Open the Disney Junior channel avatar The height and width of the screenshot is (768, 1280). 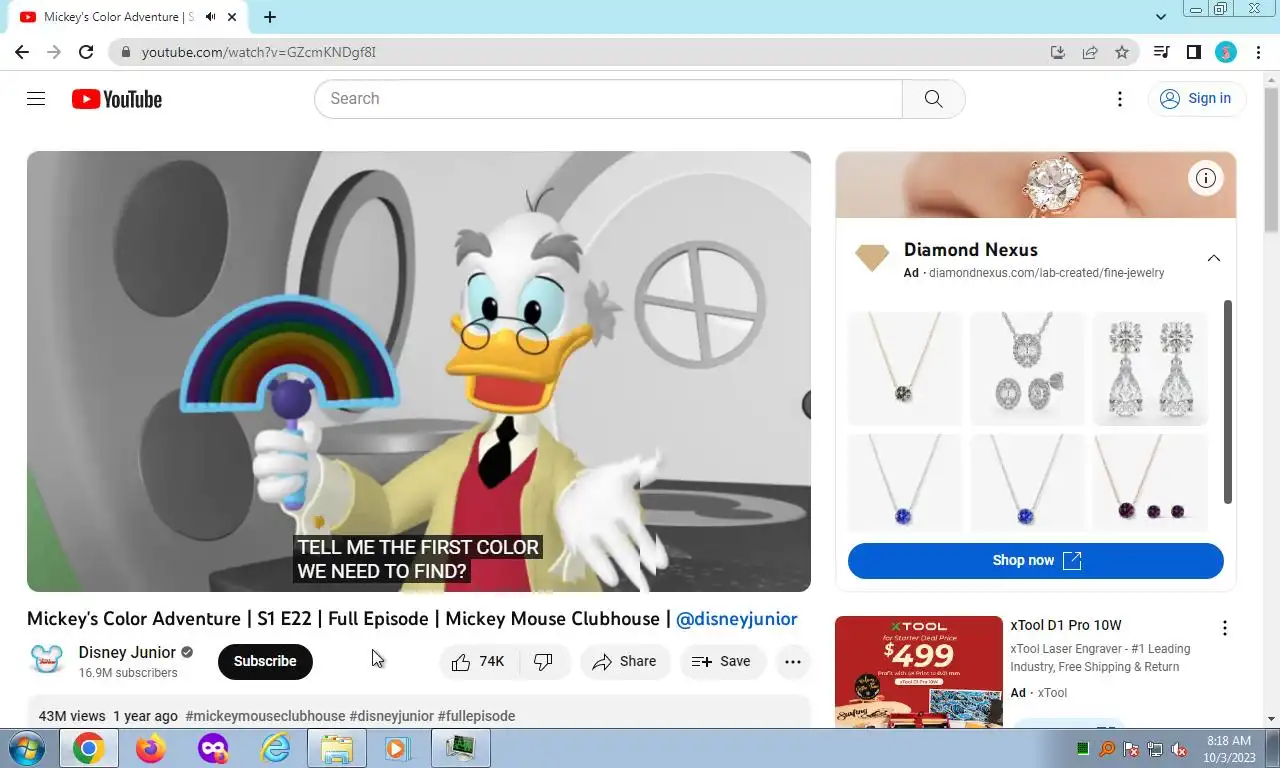click(47, 661)
